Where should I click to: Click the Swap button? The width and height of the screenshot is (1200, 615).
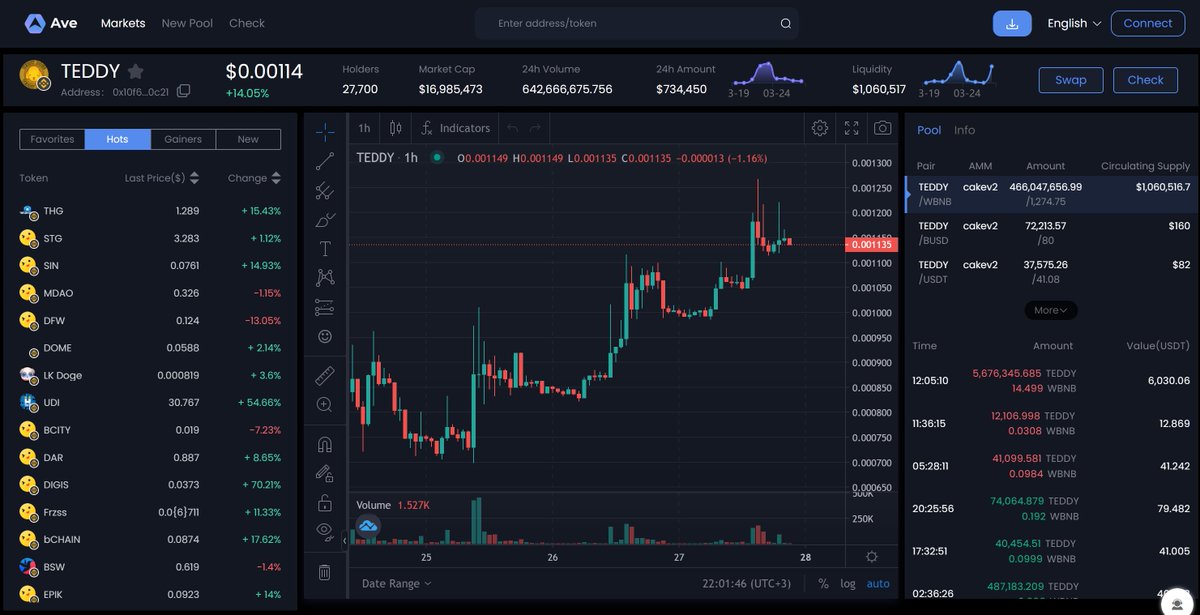click(x=1070, y=80)
